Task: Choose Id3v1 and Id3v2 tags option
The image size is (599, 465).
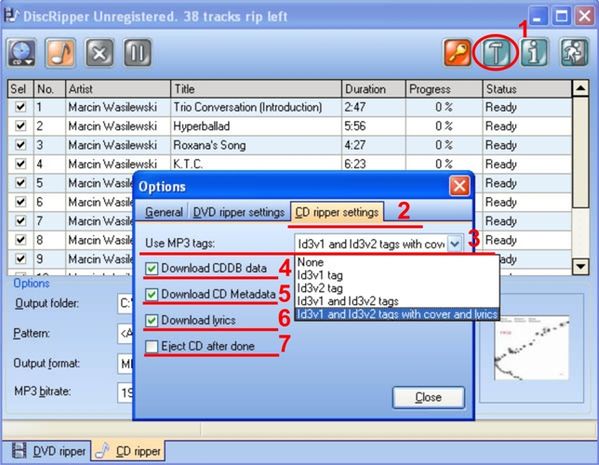Action: 397,301
